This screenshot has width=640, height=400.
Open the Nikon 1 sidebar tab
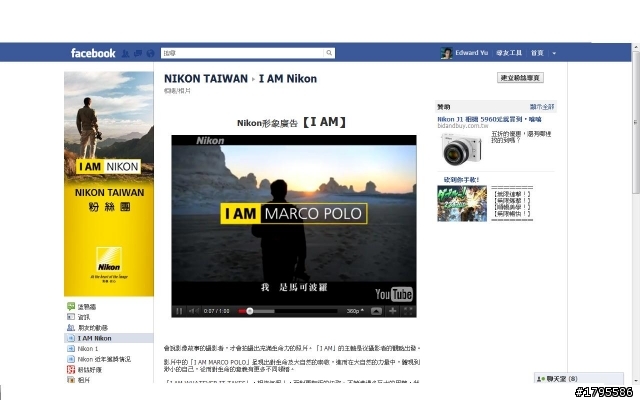[88, 349]
